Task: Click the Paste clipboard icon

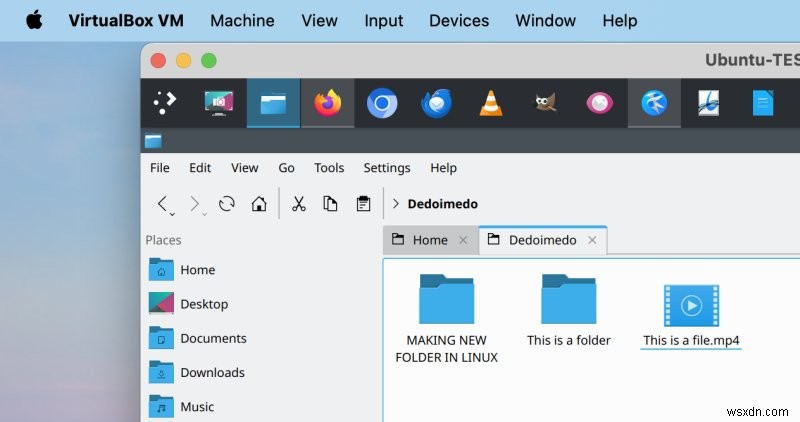Action: (x=363, y=204)
